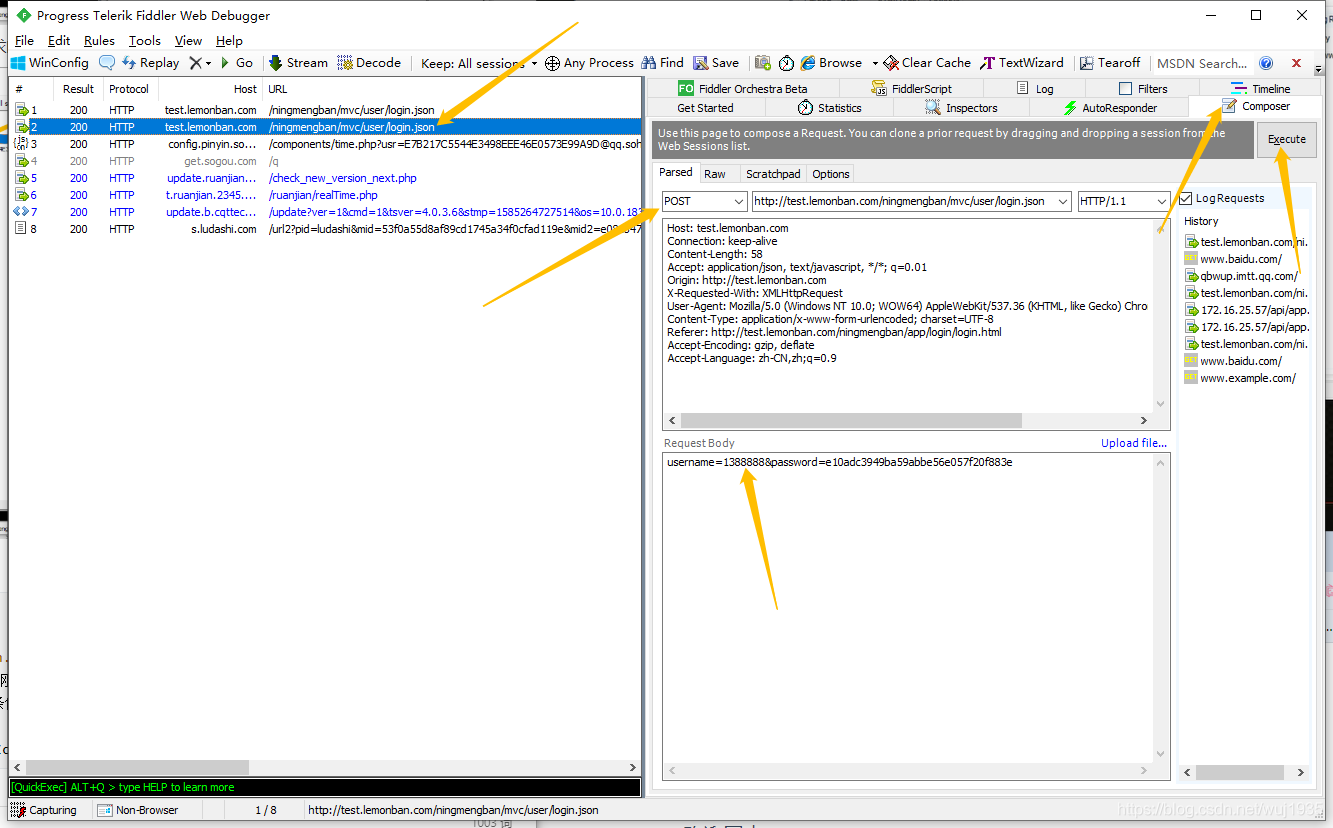The width and height of the screenshot is (1333, 828).
Task: Click the Execute button
Action: click(1287, 139)
